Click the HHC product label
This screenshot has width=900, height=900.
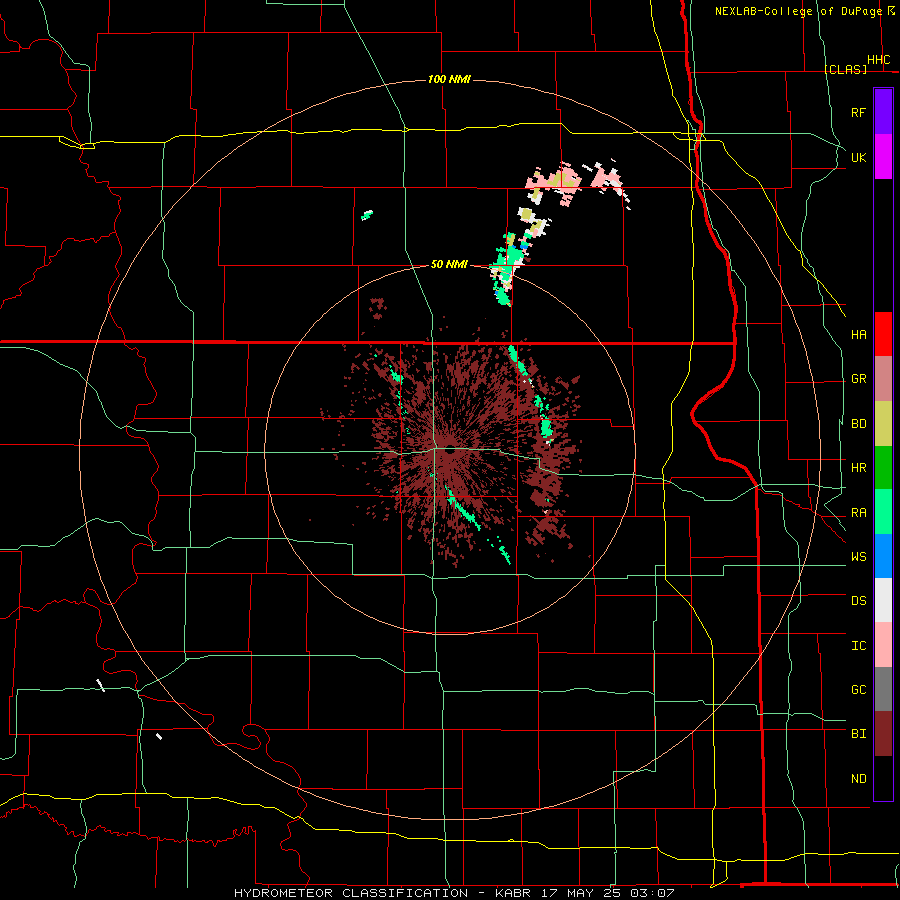click(x=878, y=60)
